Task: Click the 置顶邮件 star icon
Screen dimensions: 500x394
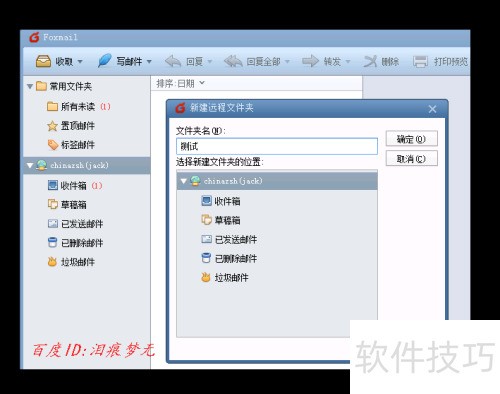Action: click(52, 126)
